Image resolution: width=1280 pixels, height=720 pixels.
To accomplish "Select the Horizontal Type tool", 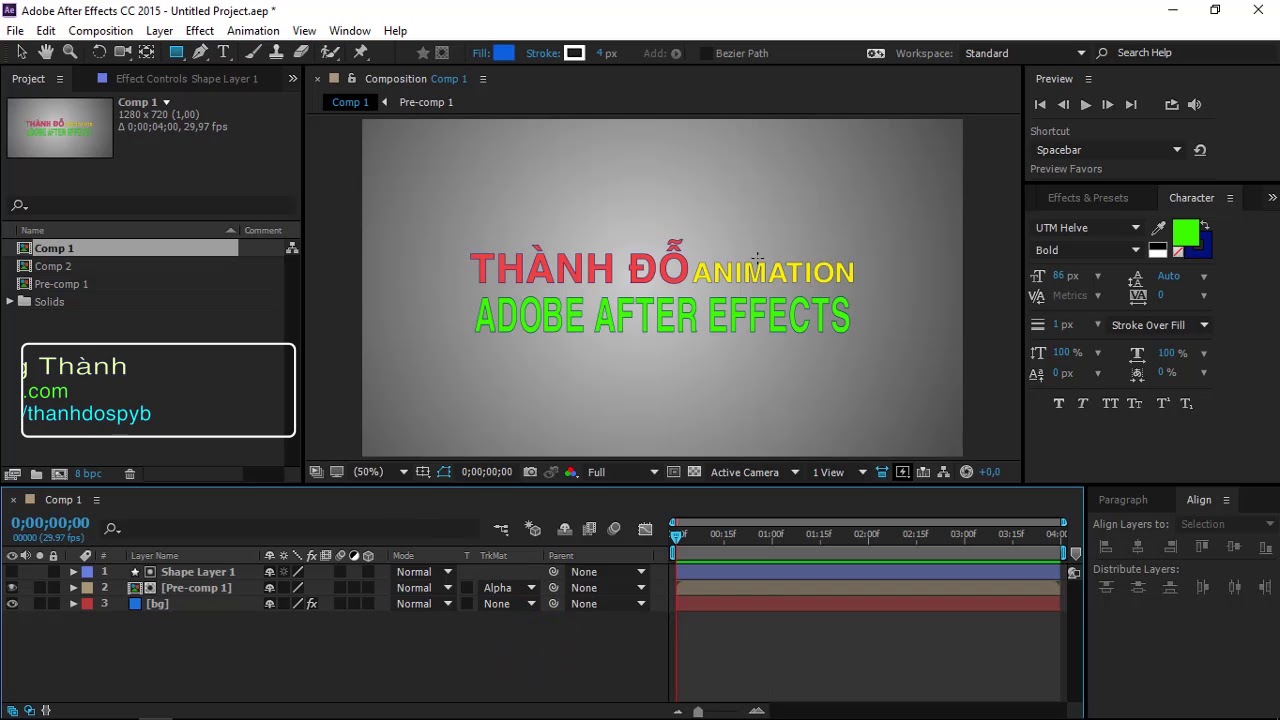I will [x=224, y=52].
